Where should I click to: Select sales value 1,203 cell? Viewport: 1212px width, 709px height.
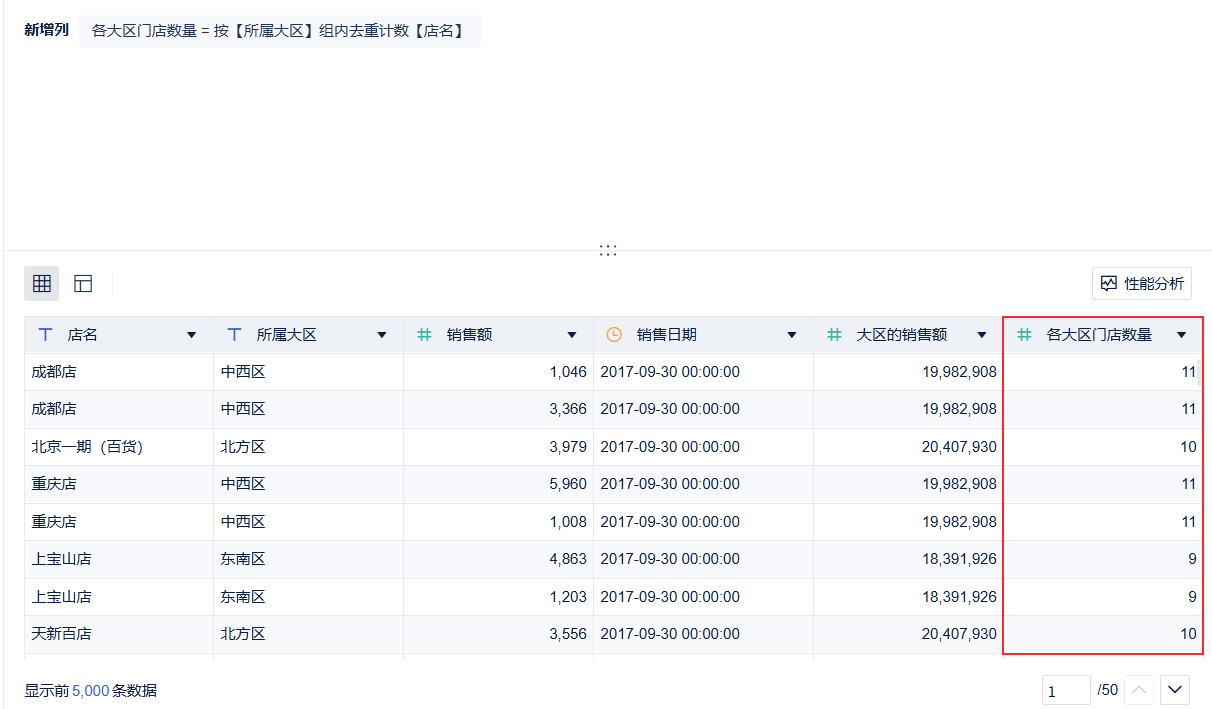point(498,597)
